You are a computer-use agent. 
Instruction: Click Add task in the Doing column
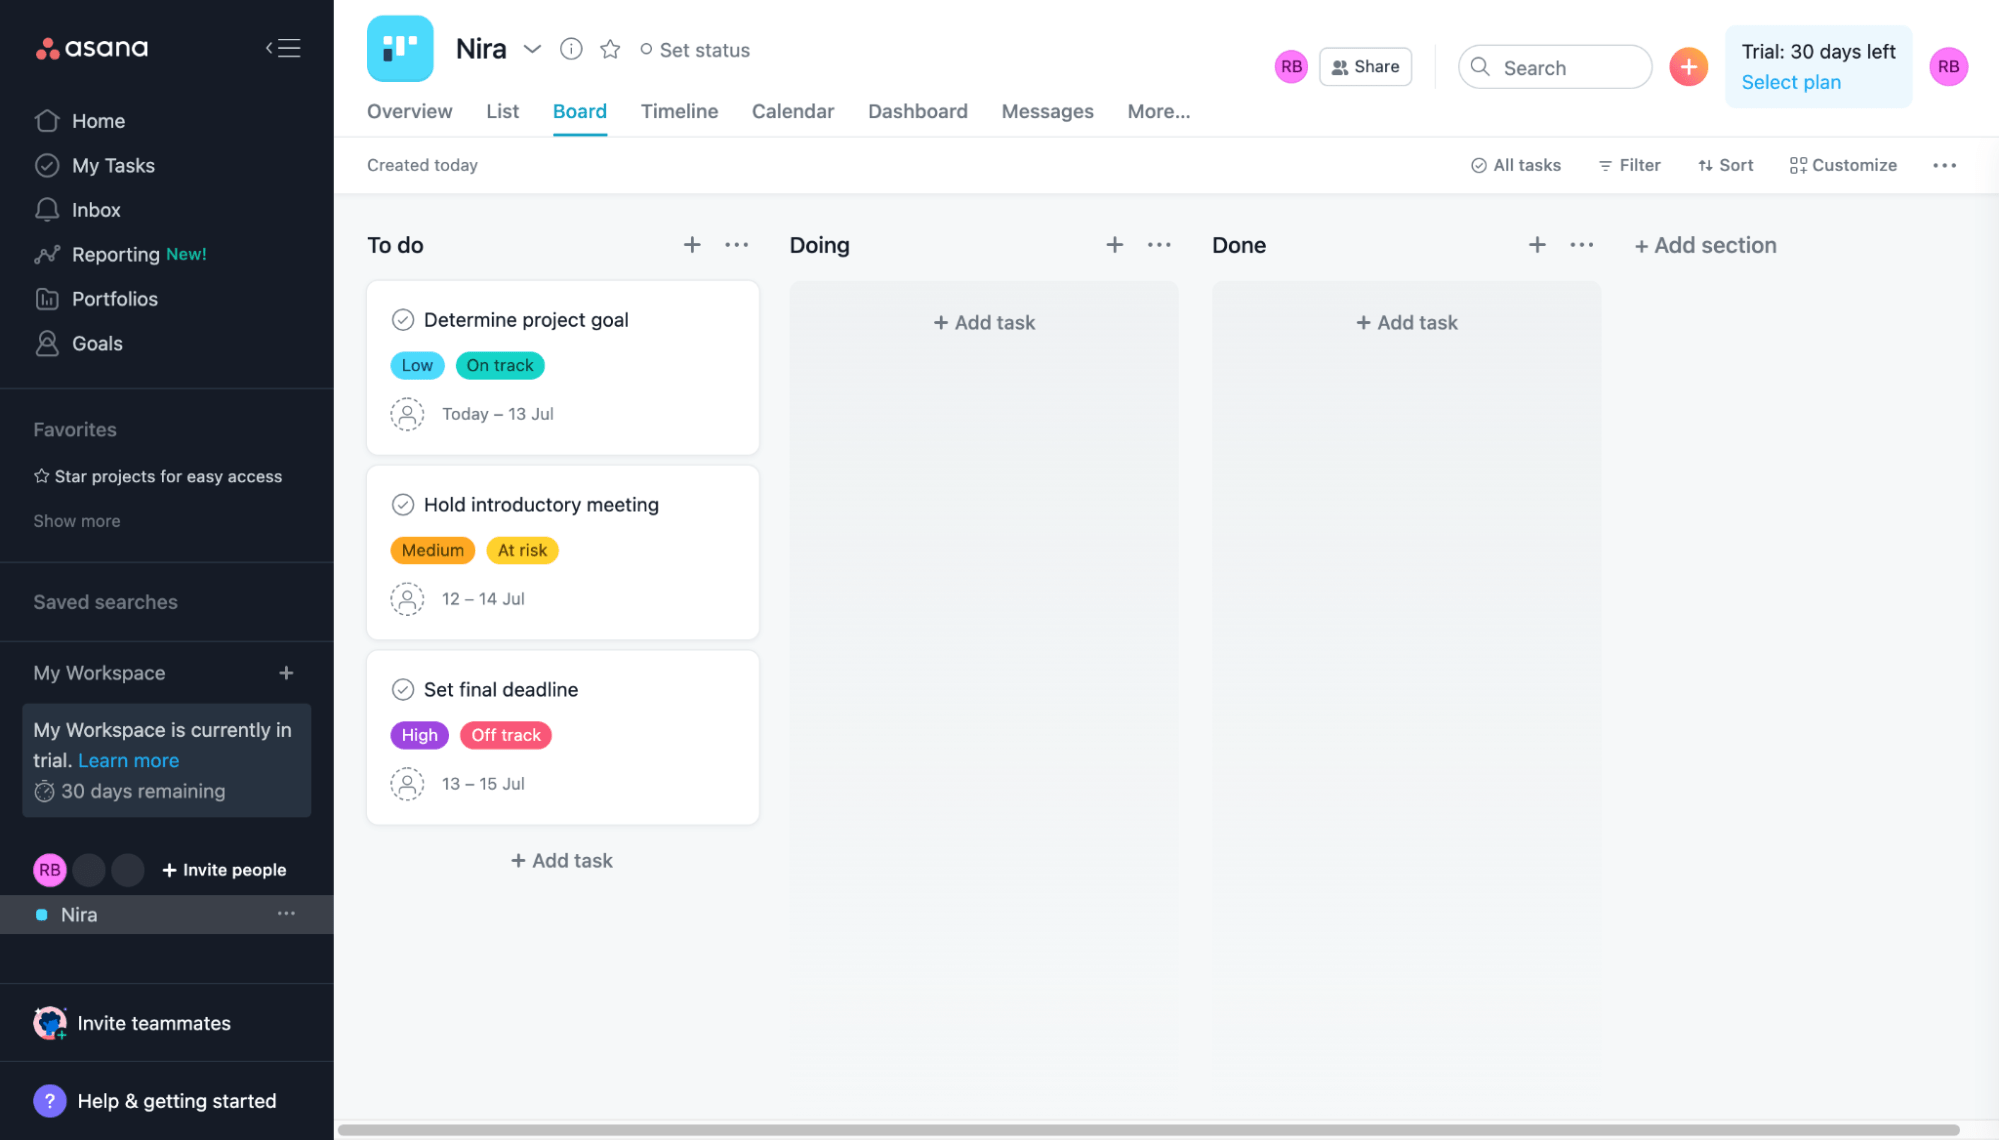coord(984,323)
